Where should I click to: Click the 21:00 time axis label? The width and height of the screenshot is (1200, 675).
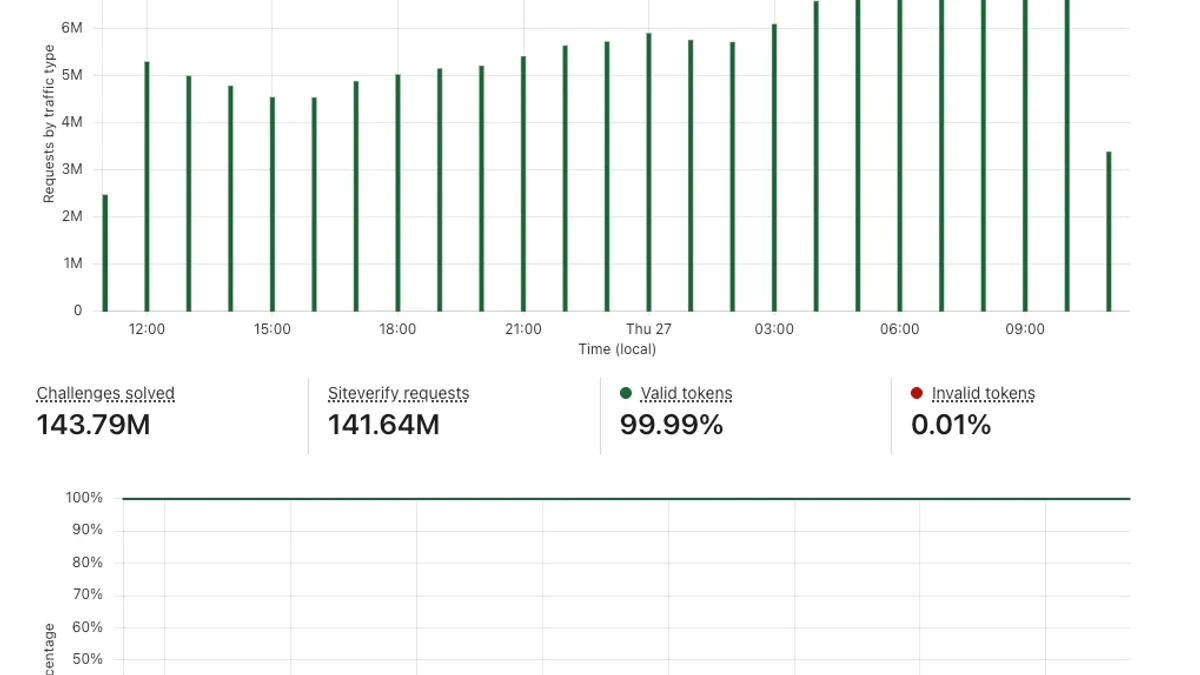(523, 329)
